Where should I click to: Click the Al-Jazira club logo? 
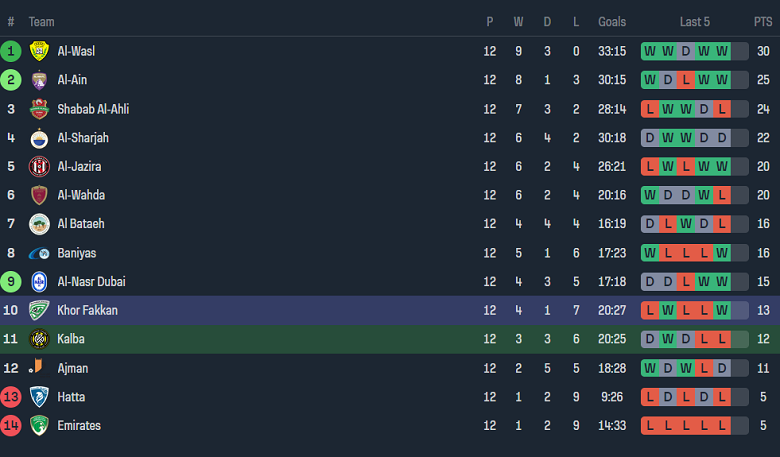(x=39, y=167)
